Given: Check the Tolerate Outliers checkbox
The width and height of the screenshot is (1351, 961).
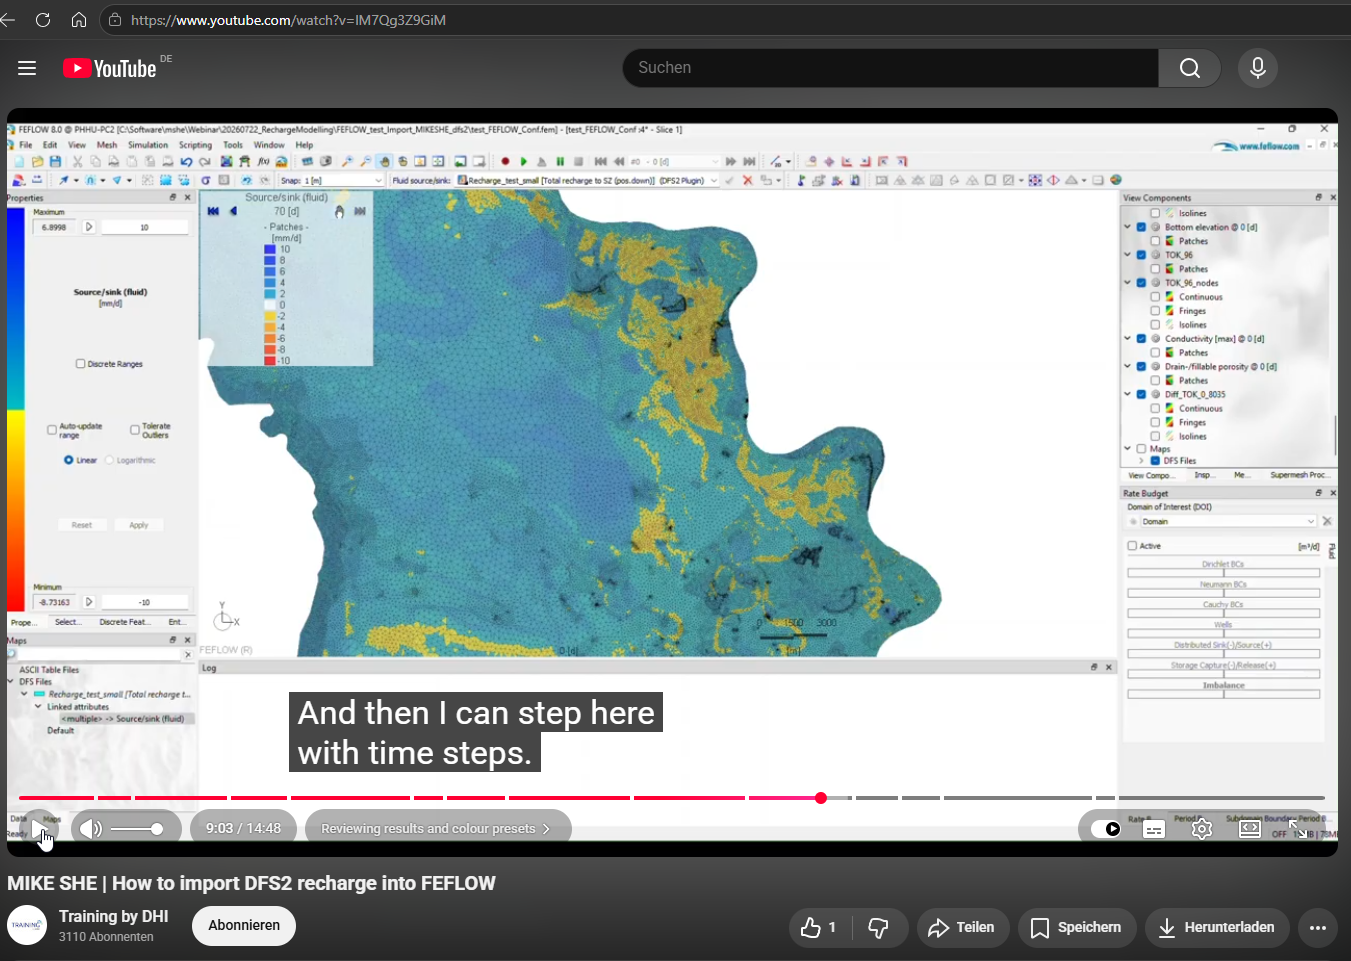Looking at the screenshot, I should point(135,430).
